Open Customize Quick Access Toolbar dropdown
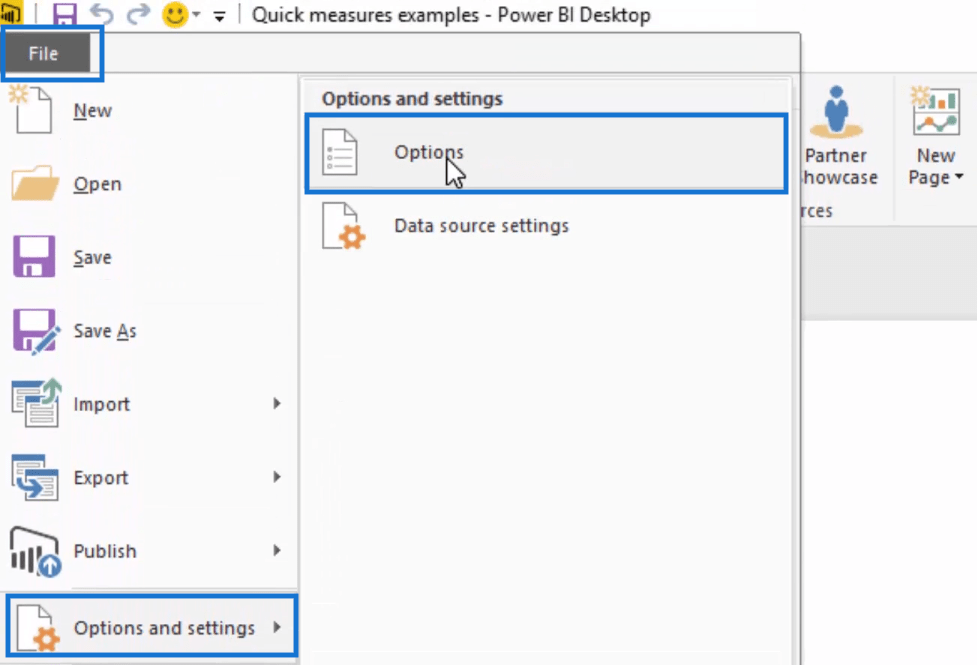This screenshot has height=665, width=977. [219, 16]
